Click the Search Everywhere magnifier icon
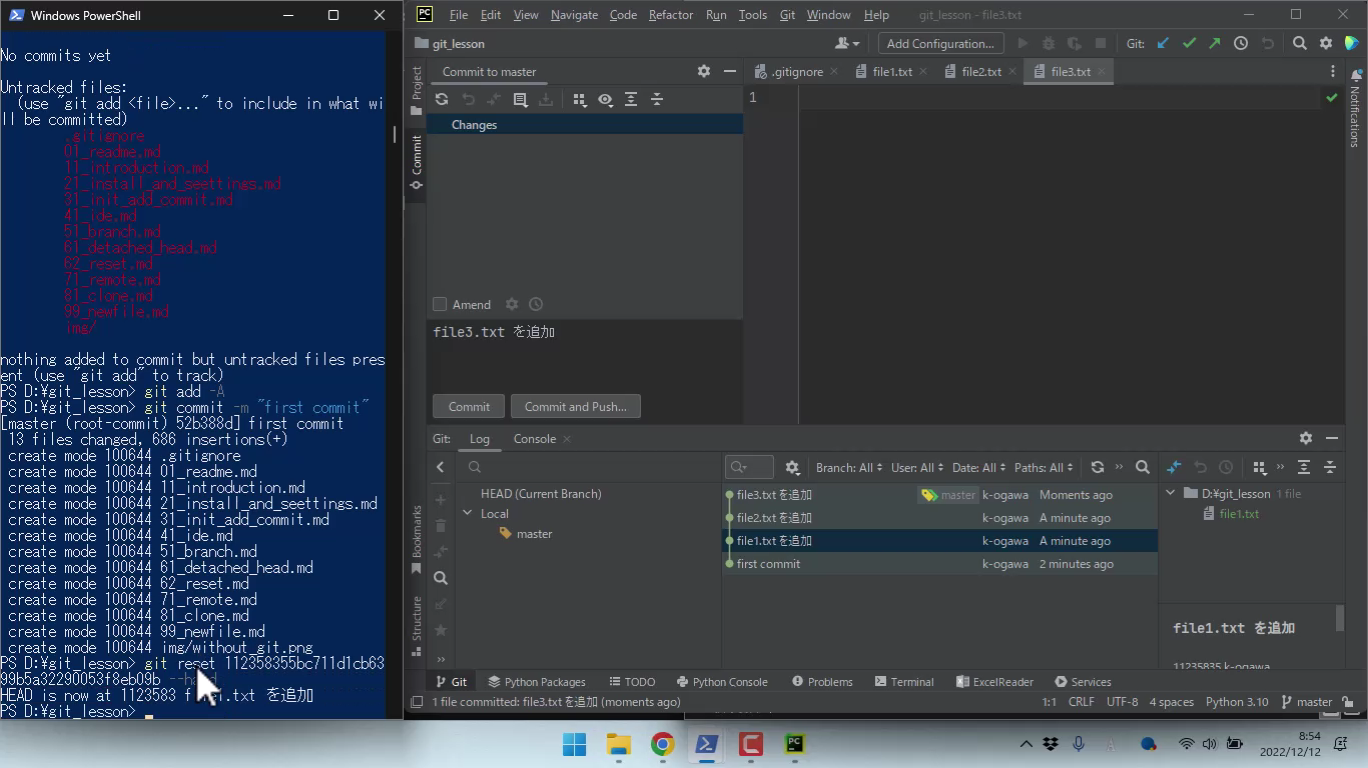 (x=1299, y=43)
